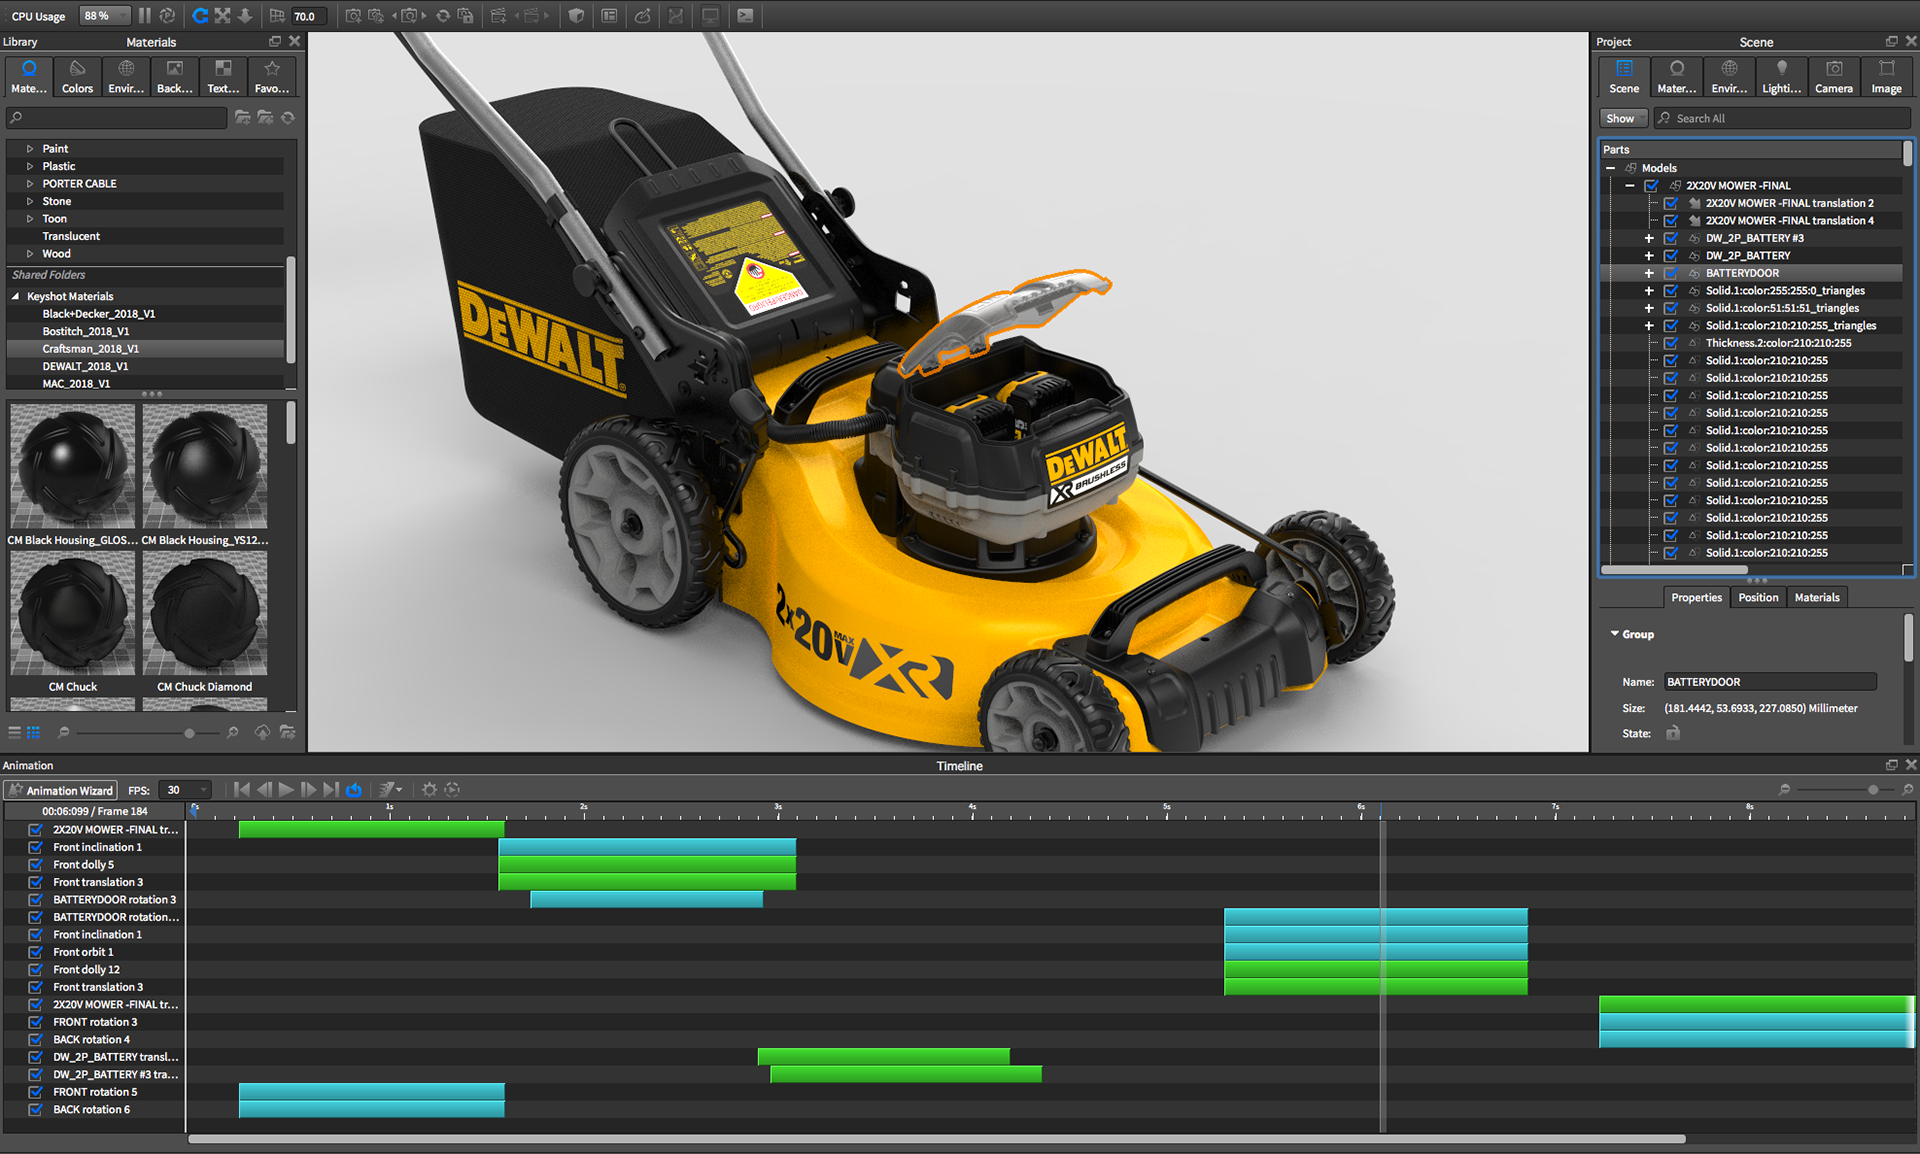Image resolution: width=1920 pixels, height=1154 pixels.
Task: Adjust the timeline zoom slider
Action: pyautogui.click(x=1873, y=790)
